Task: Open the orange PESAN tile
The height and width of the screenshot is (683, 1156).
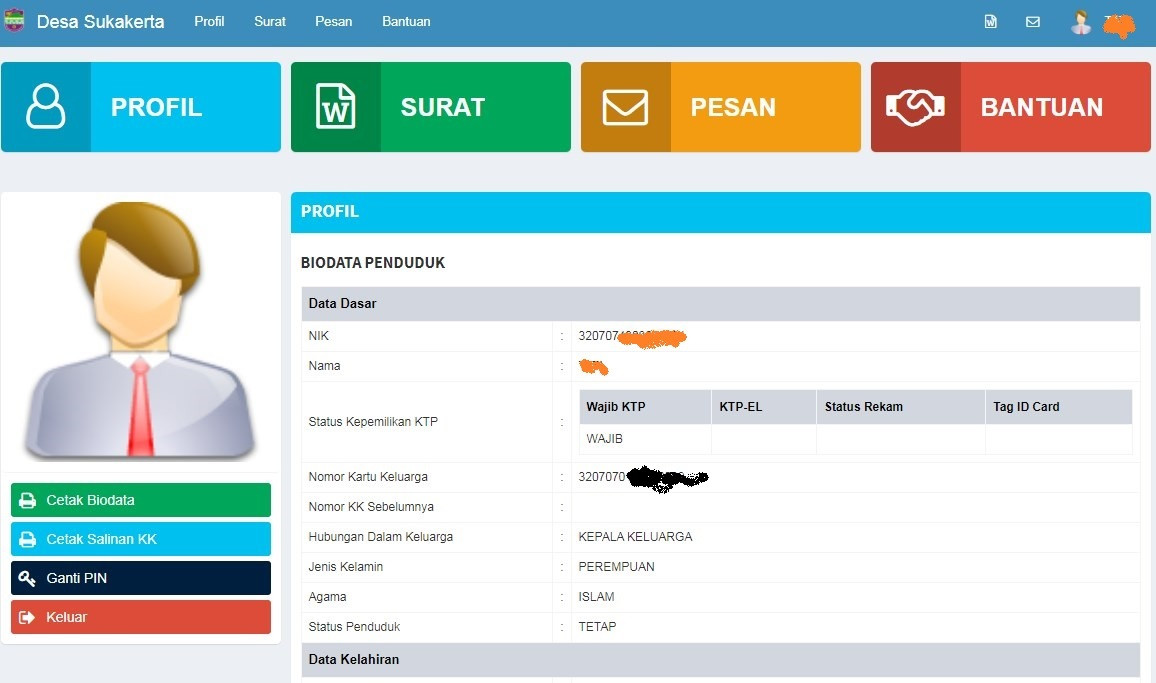Action: (x=720, y=107)
